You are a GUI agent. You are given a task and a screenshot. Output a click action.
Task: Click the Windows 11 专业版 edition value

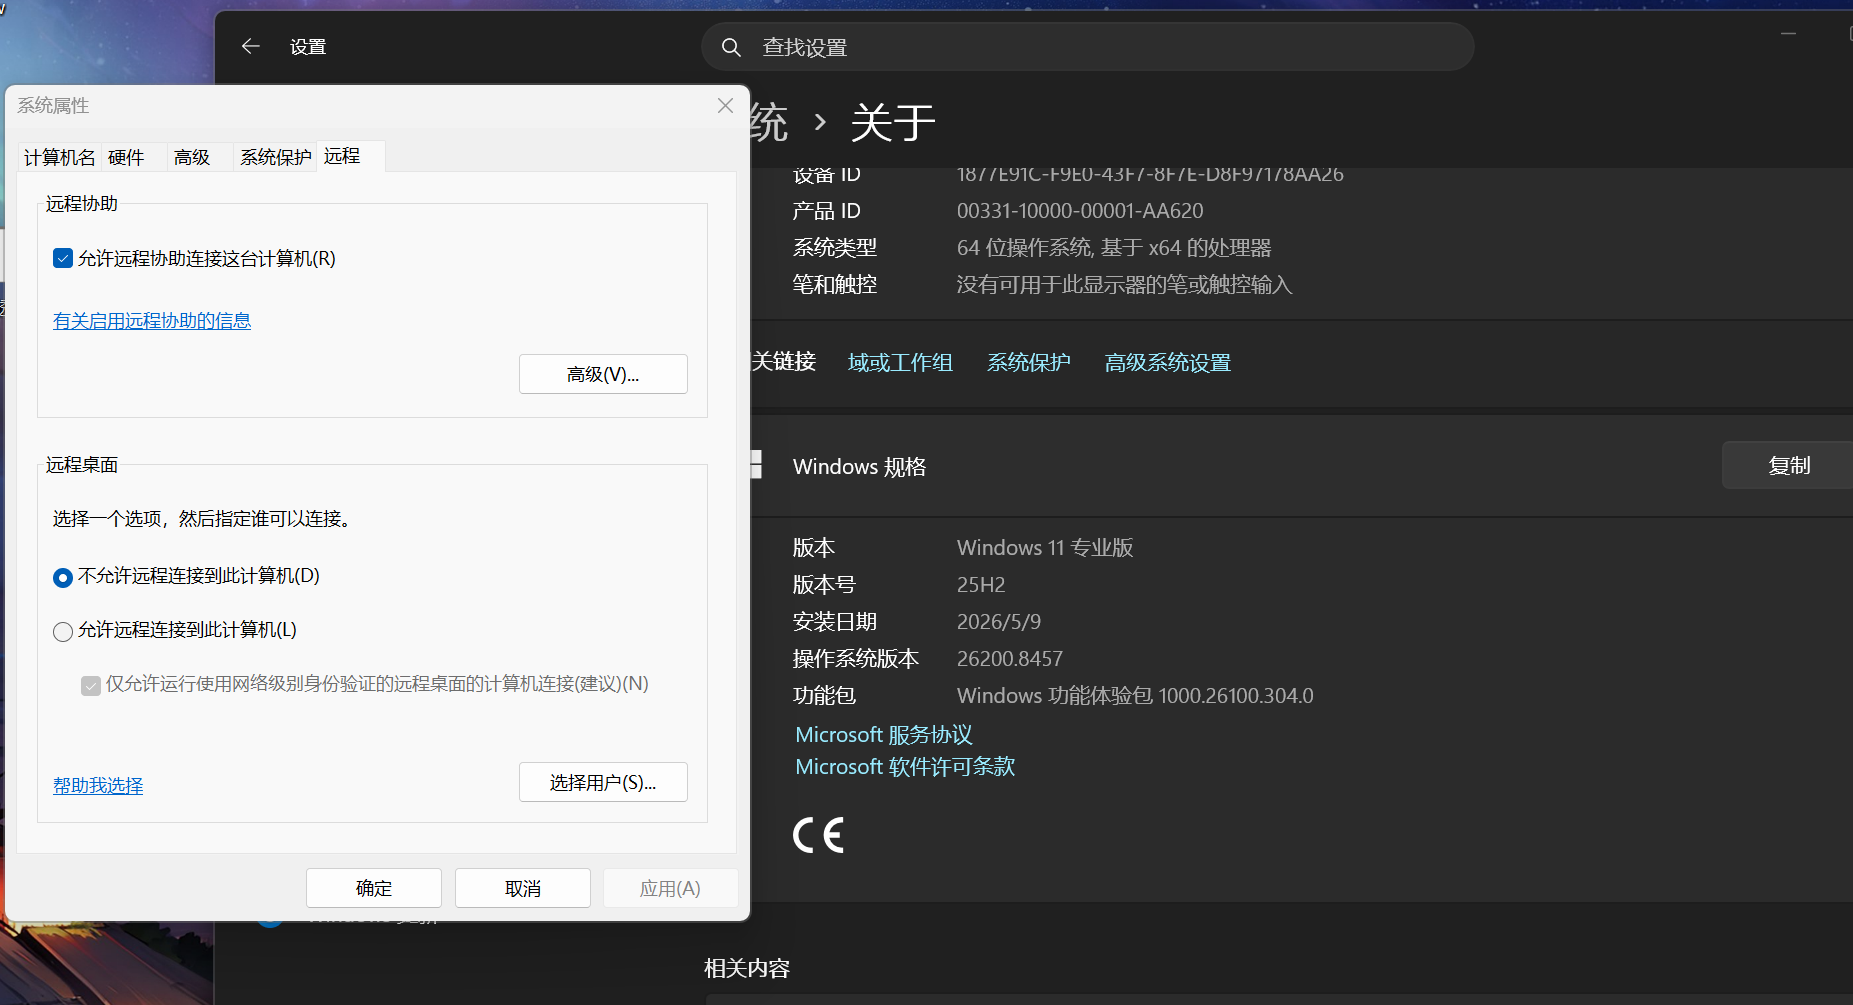click(1045, 548)
